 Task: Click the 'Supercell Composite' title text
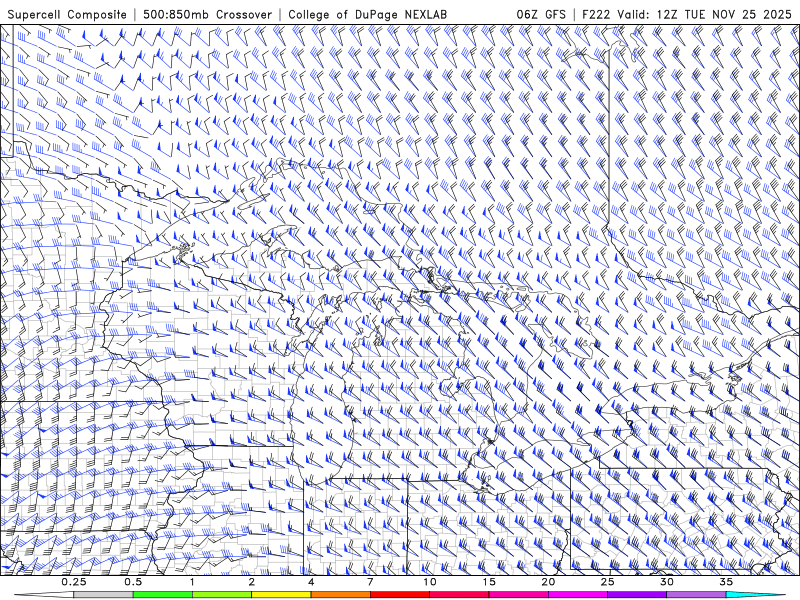coord(67,14)
